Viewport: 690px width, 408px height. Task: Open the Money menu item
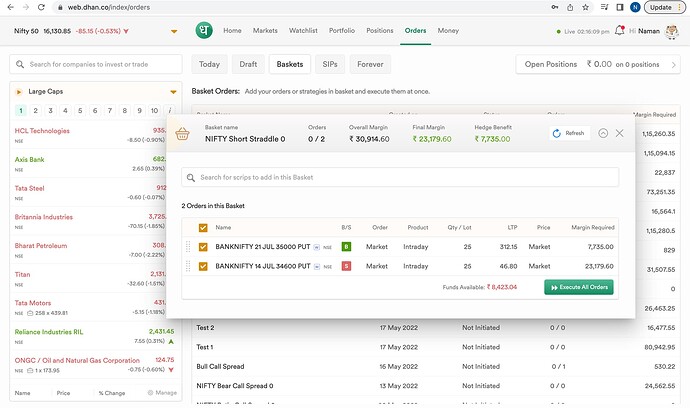point(448,30)
